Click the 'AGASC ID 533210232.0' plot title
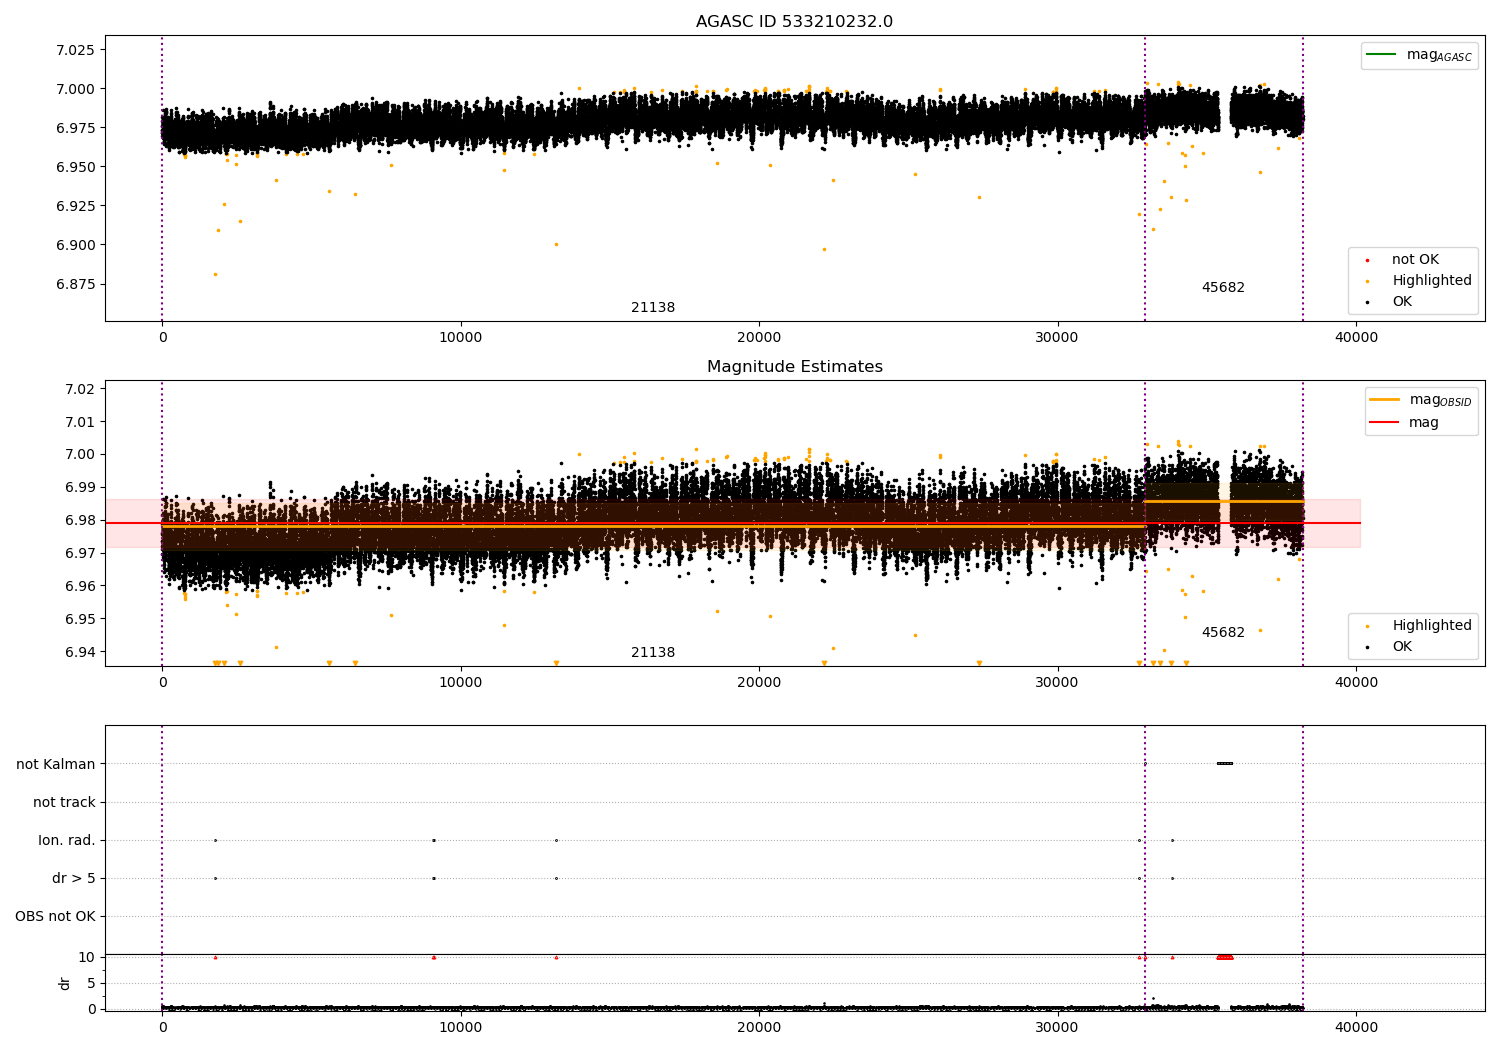The image size is (1500, 1050). coord(794,21)
